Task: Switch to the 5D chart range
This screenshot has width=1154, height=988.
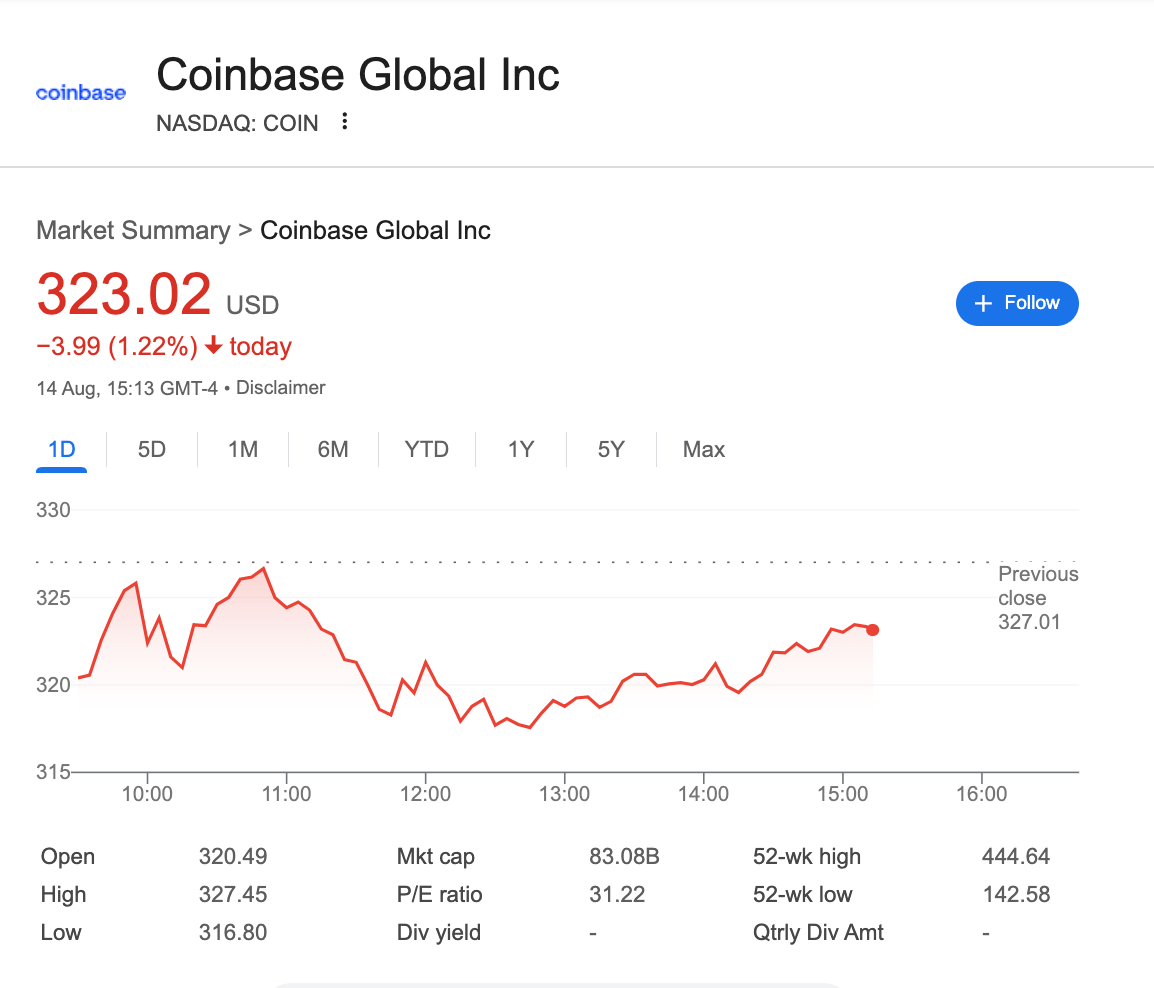Action: coord(152,450)
